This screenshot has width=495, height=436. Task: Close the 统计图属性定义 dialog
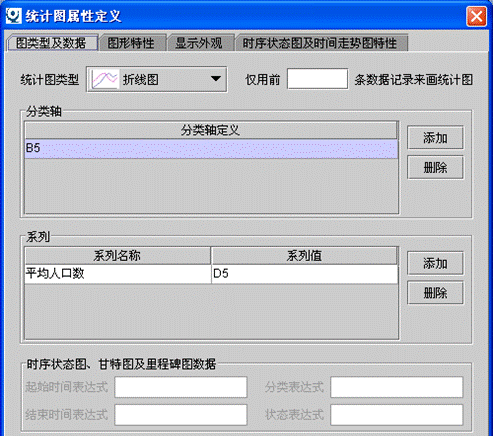476,16
